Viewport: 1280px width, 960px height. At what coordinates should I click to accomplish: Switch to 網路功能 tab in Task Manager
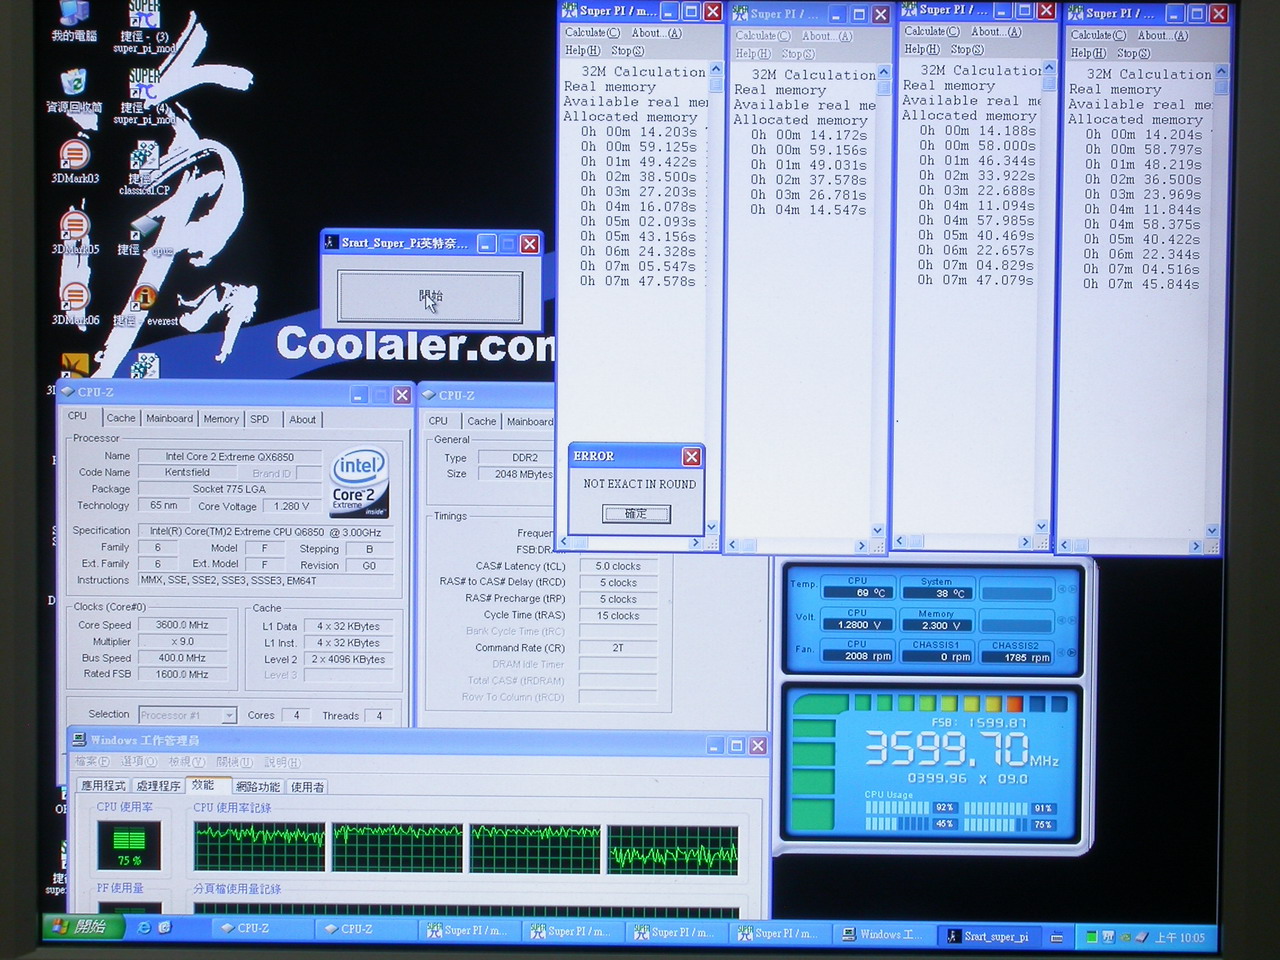pos(258,787)
